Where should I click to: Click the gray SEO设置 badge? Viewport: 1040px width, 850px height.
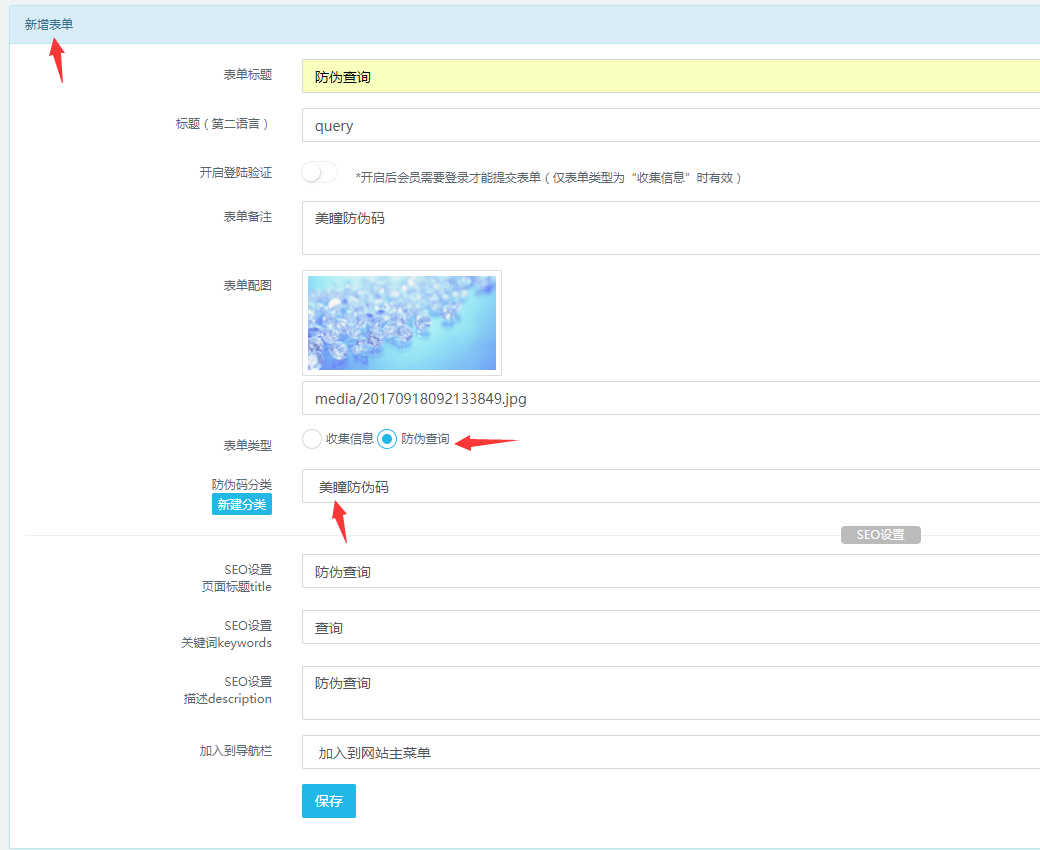[x=880, y=535]
